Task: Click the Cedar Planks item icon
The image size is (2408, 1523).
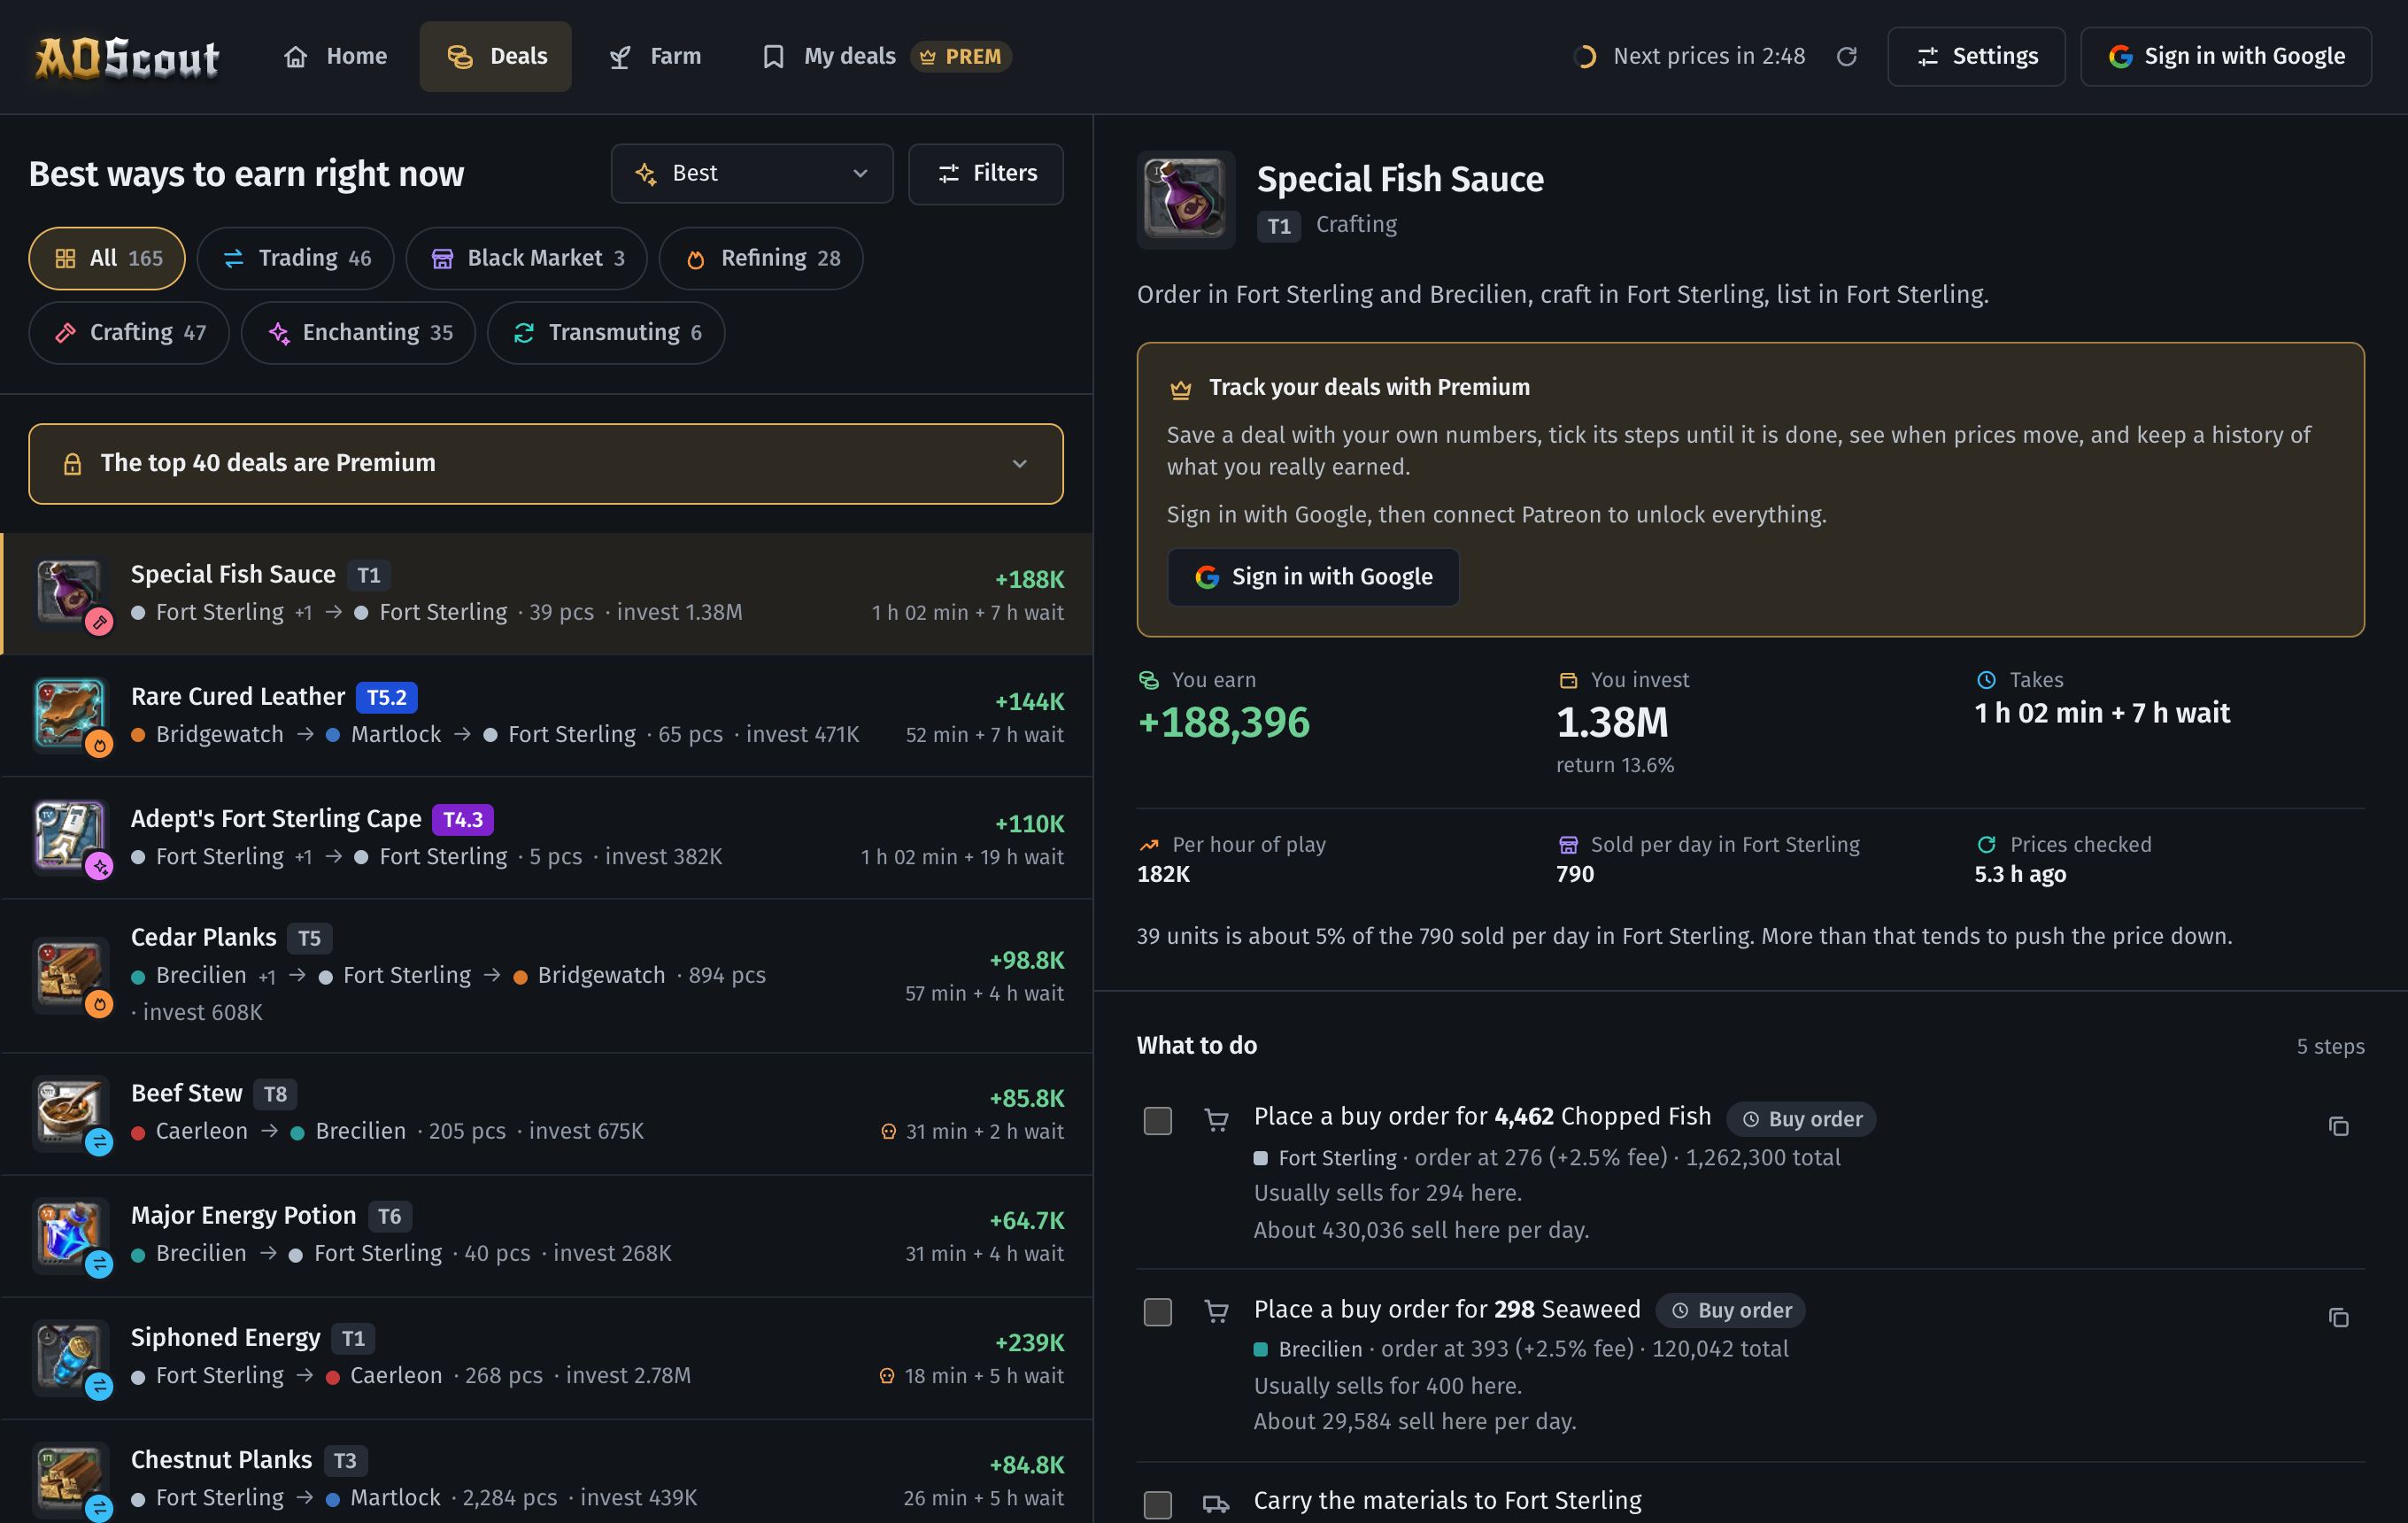Action: [x=69, y=974]
